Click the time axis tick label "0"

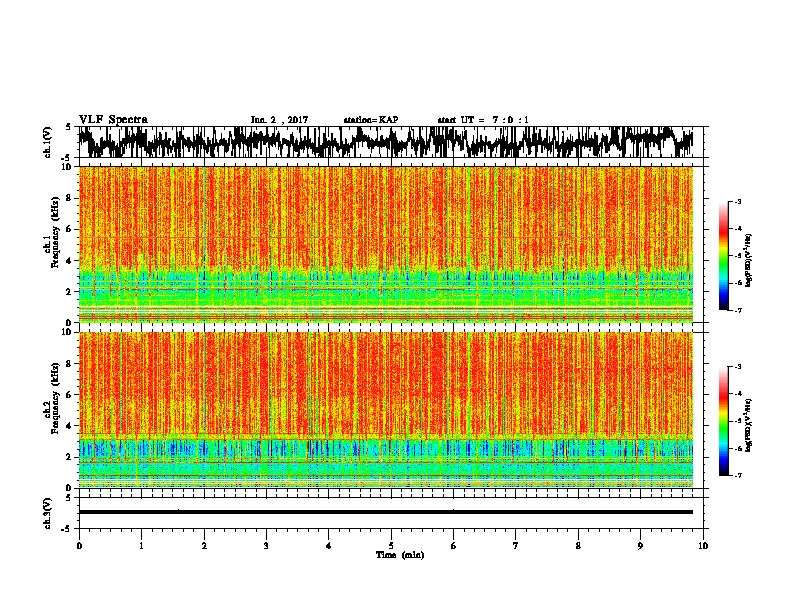[x=79, y=546]
